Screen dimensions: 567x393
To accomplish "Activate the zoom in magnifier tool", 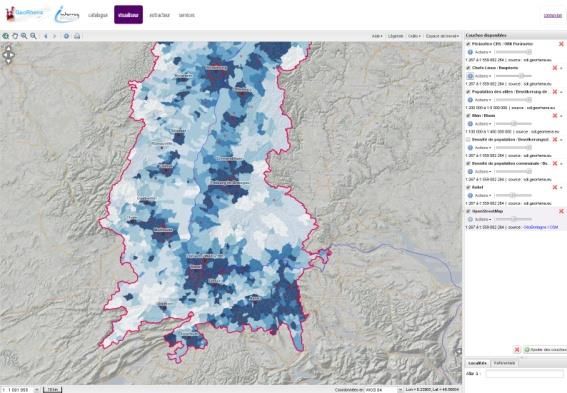I will point(24,36).
